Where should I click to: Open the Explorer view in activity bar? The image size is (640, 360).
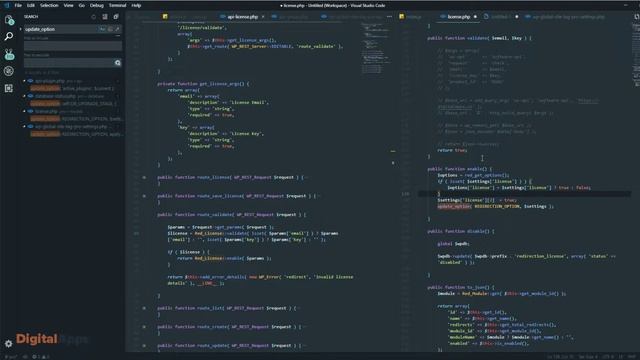[x=9, y=20]
